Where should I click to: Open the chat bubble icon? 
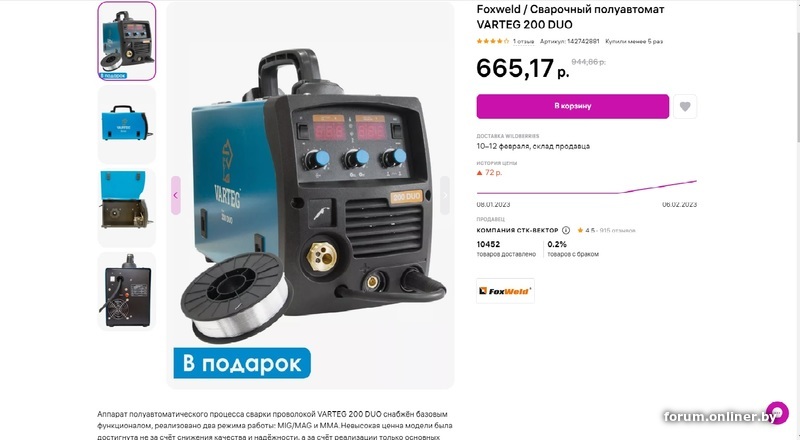(778, 412)
